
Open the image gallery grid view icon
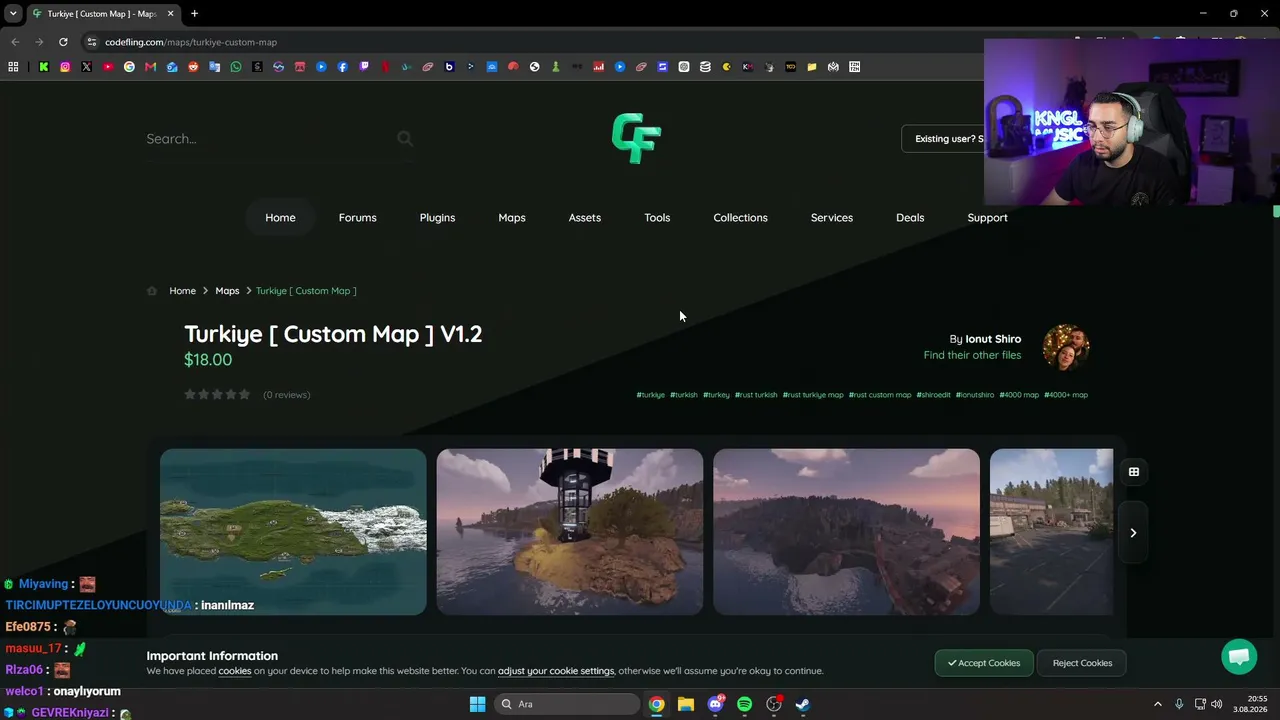click(x=1134, y=472)
